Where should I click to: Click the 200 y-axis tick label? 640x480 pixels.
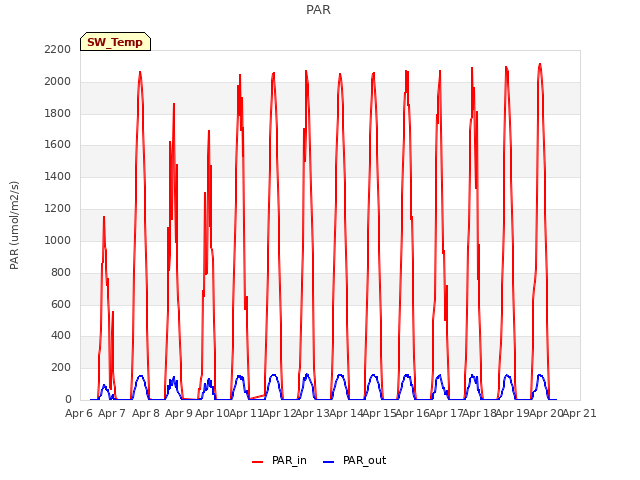(61, 368)
